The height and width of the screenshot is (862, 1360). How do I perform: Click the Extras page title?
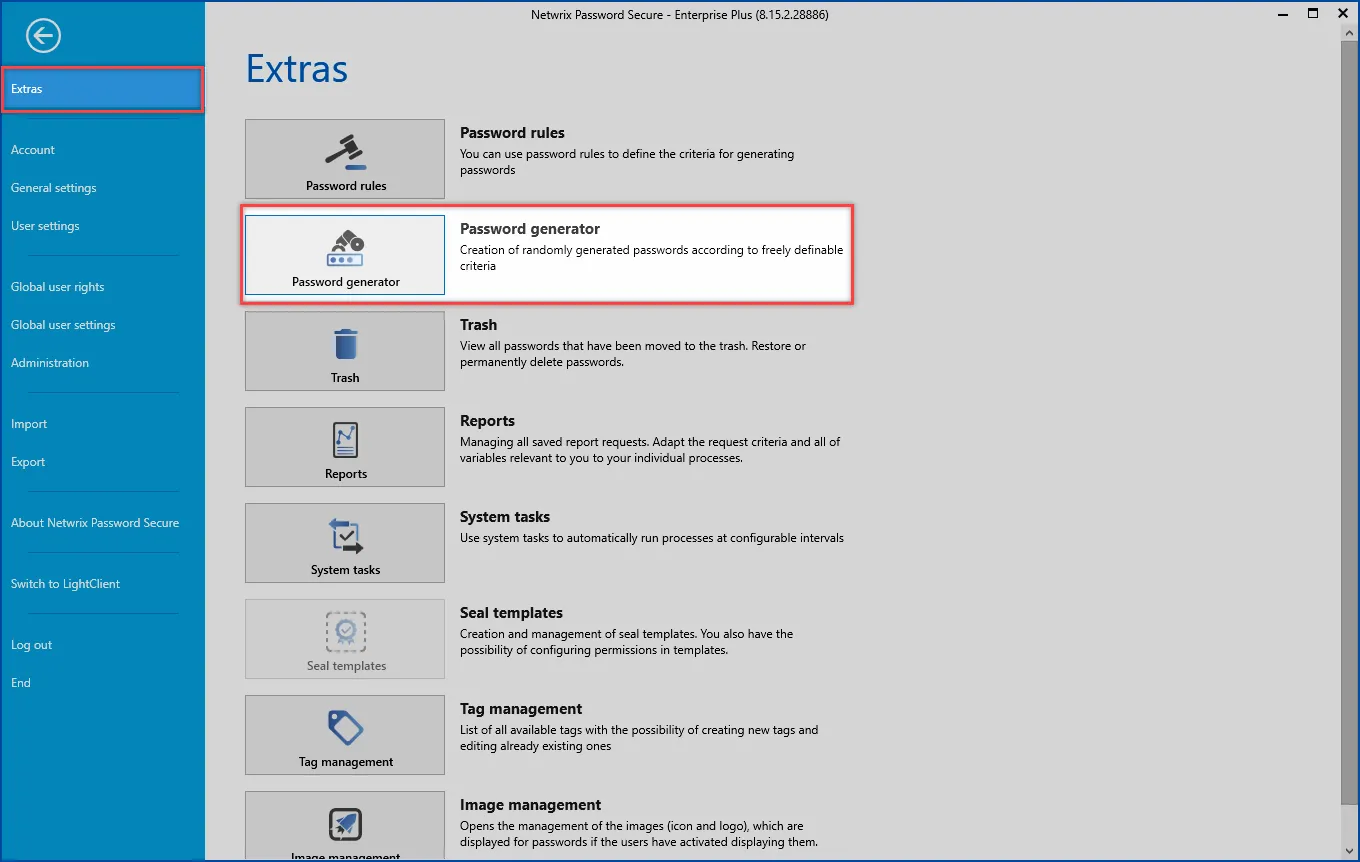[297, 68]
